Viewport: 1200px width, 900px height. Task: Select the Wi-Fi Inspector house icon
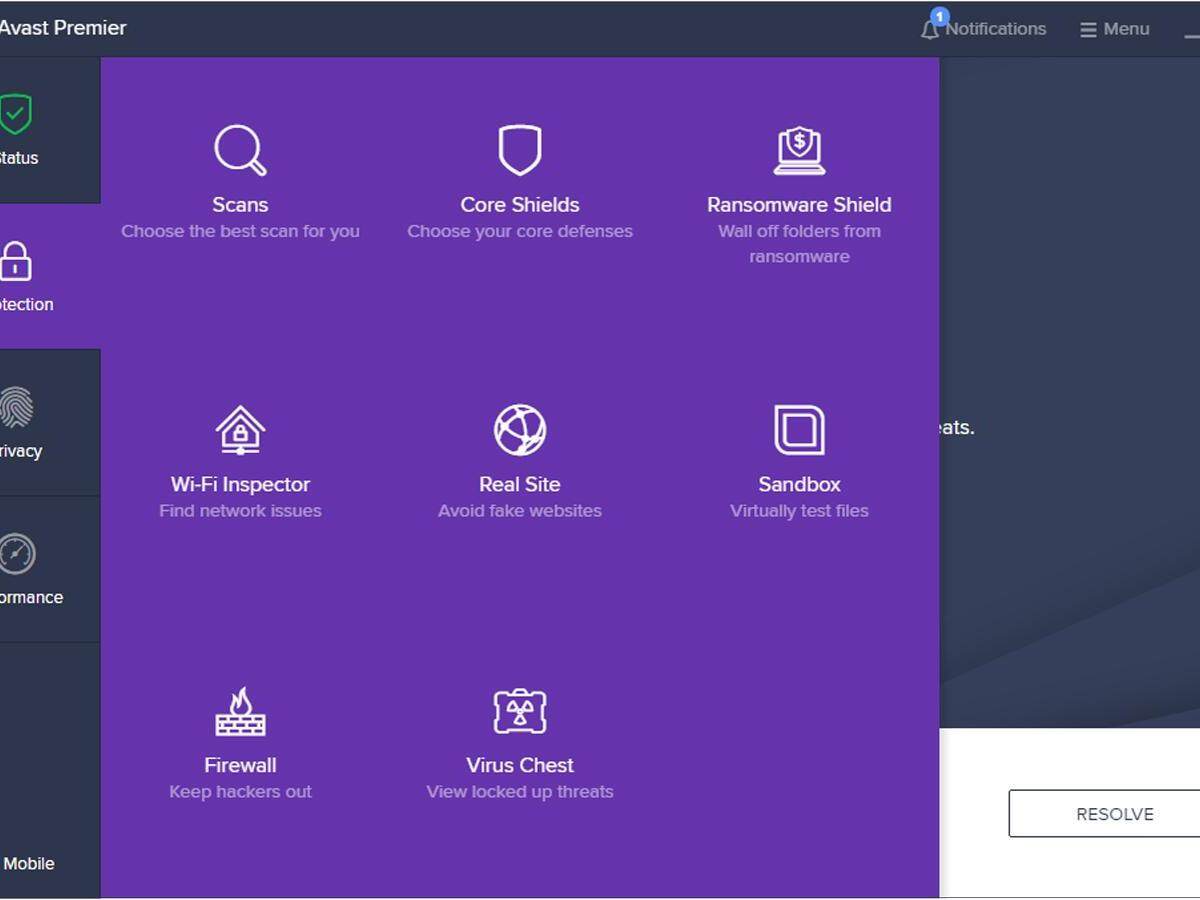[x=240, y=430]
